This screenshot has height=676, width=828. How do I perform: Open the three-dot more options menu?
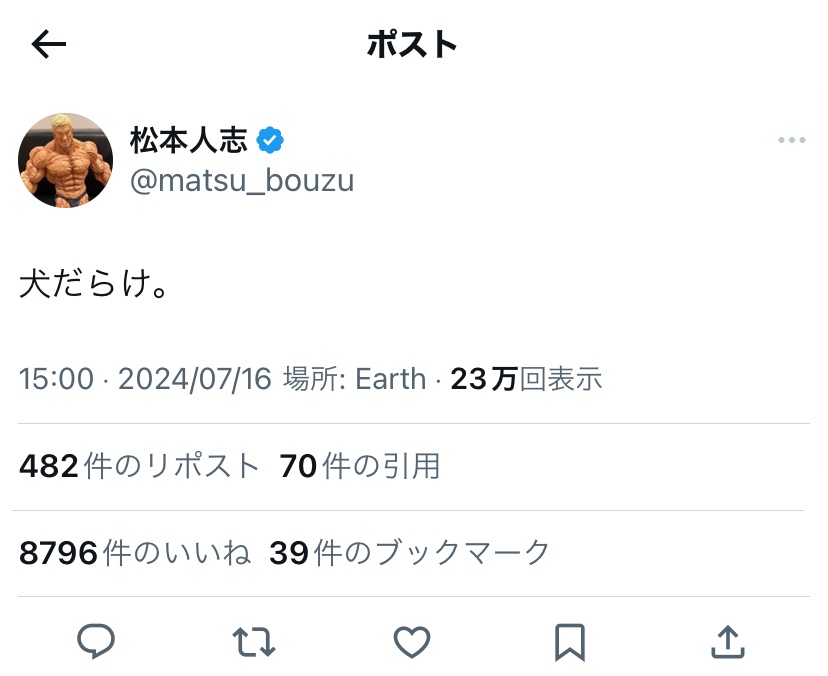coord(791,141)
